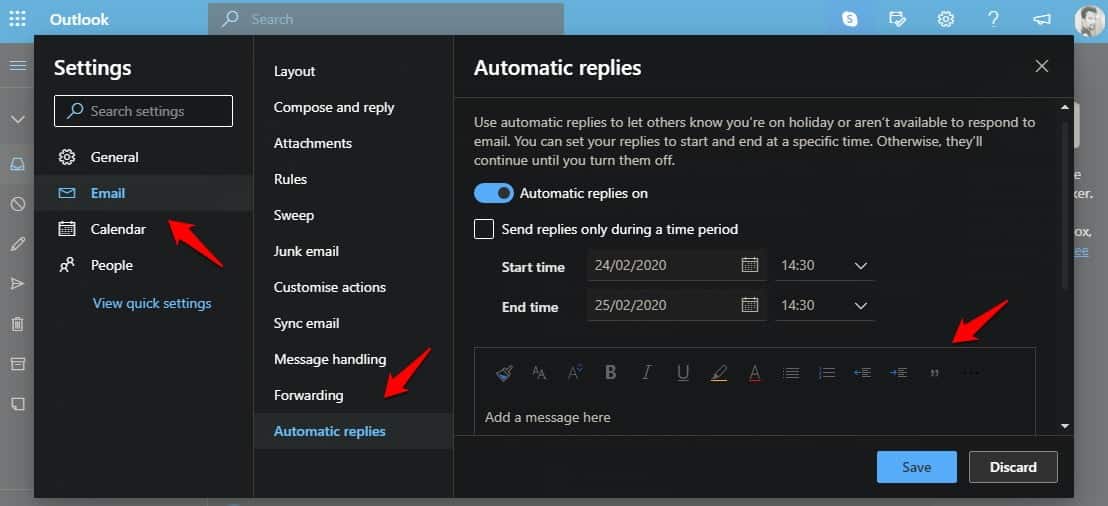This screenshot has width=1108, height=506.
Task: Check Send replies only during a time period
Action: (x=484, y=229)
